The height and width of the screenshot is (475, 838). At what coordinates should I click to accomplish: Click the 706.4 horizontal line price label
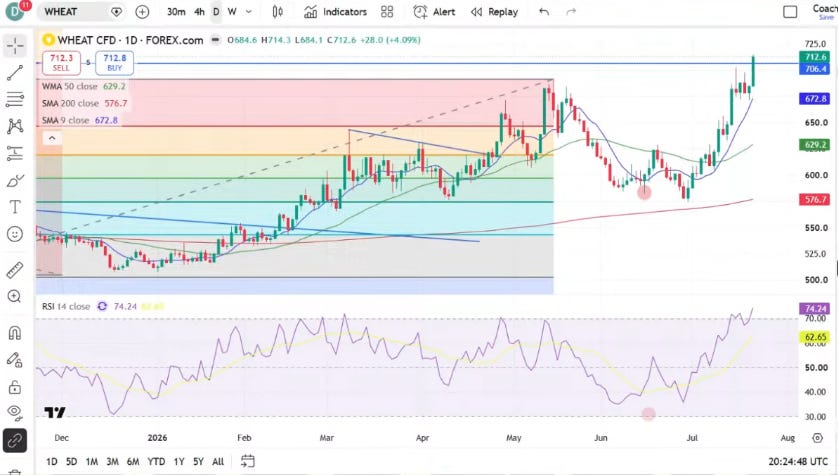tap(814, 68)
